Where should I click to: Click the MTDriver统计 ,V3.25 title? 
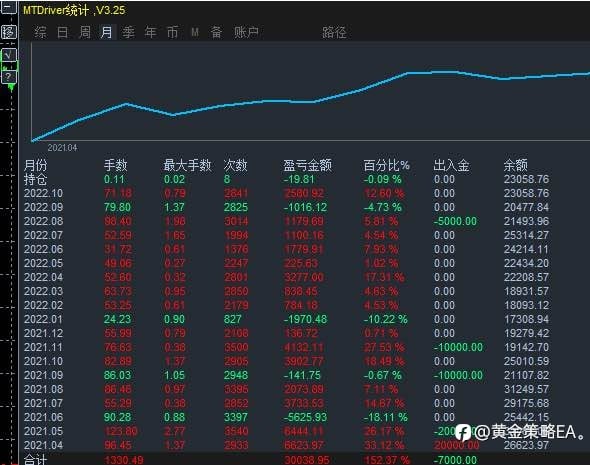click(74, 10)
